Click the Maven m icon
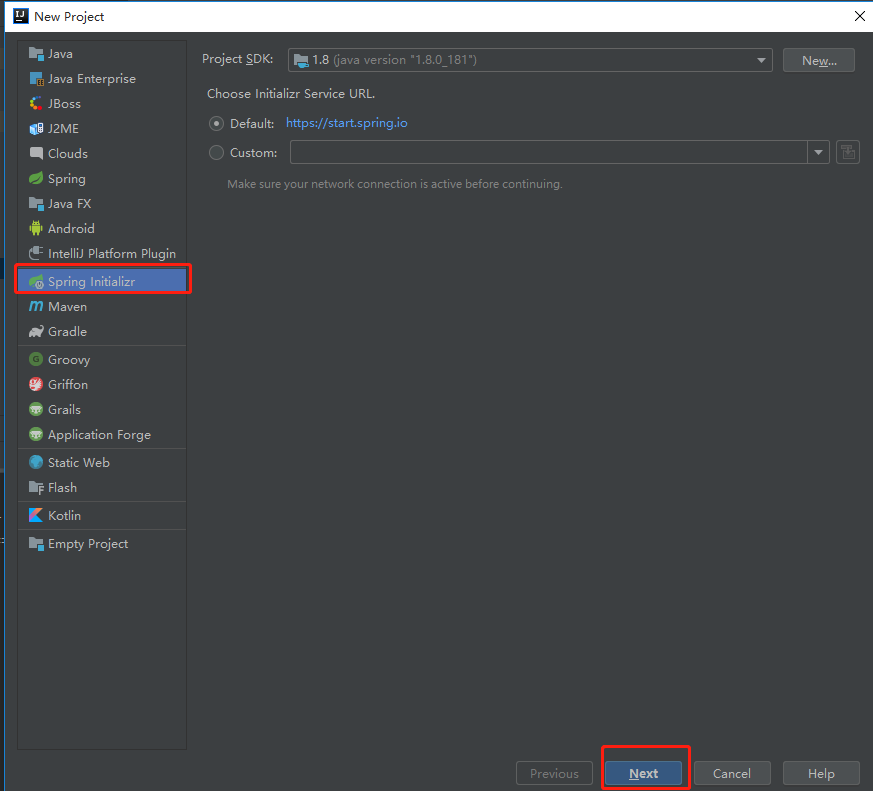The width and height of the screenshot is (873, 791). tap(36, 307)
